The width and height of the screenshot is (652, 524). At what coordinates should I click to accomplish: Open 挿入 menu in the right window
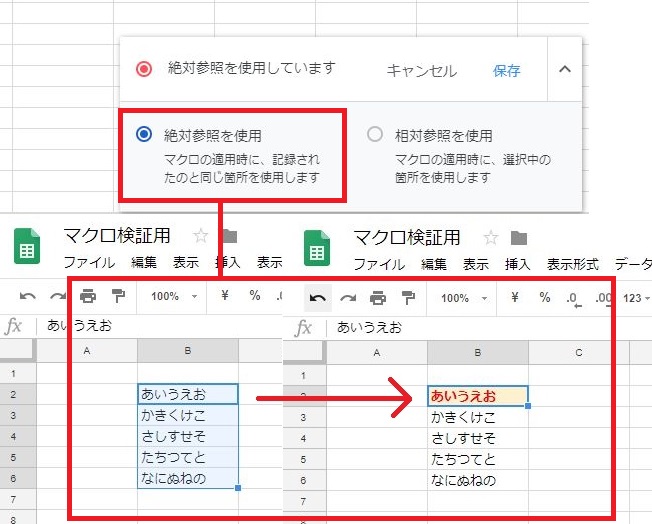click(518, 264)
